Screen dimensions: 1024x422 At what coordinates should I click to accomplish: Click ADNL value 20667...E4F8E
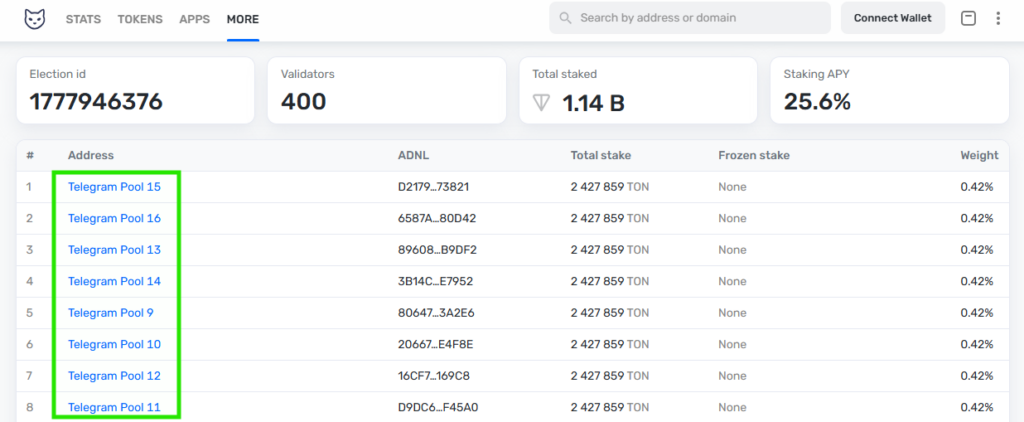(436, 344)
